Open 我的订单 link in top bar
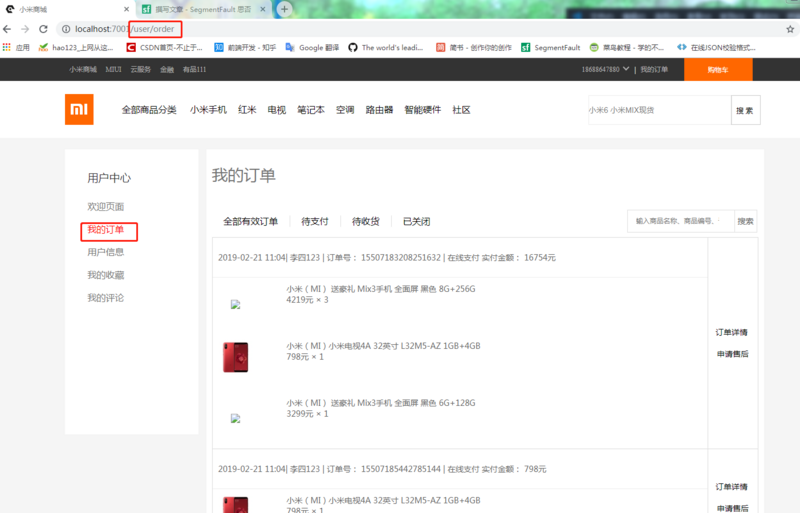The height and width of the screenshot is (513, 800). click(654, 69)
